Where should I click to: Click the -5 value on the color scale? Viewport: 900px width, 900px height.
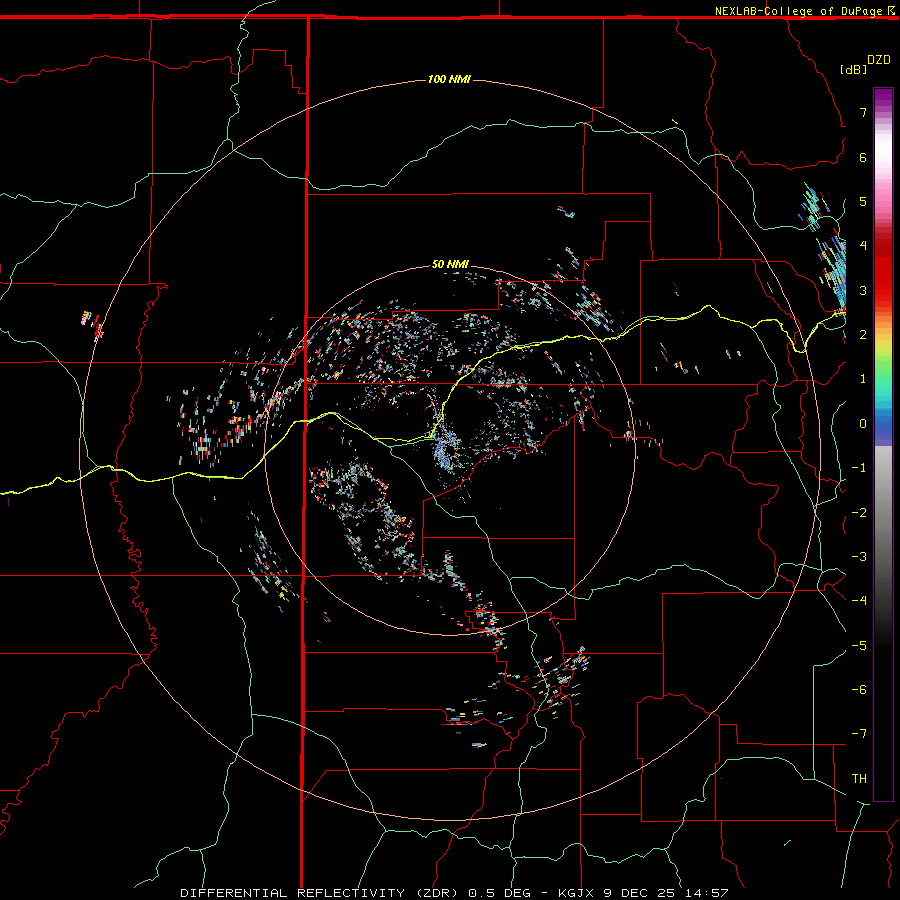859,646
